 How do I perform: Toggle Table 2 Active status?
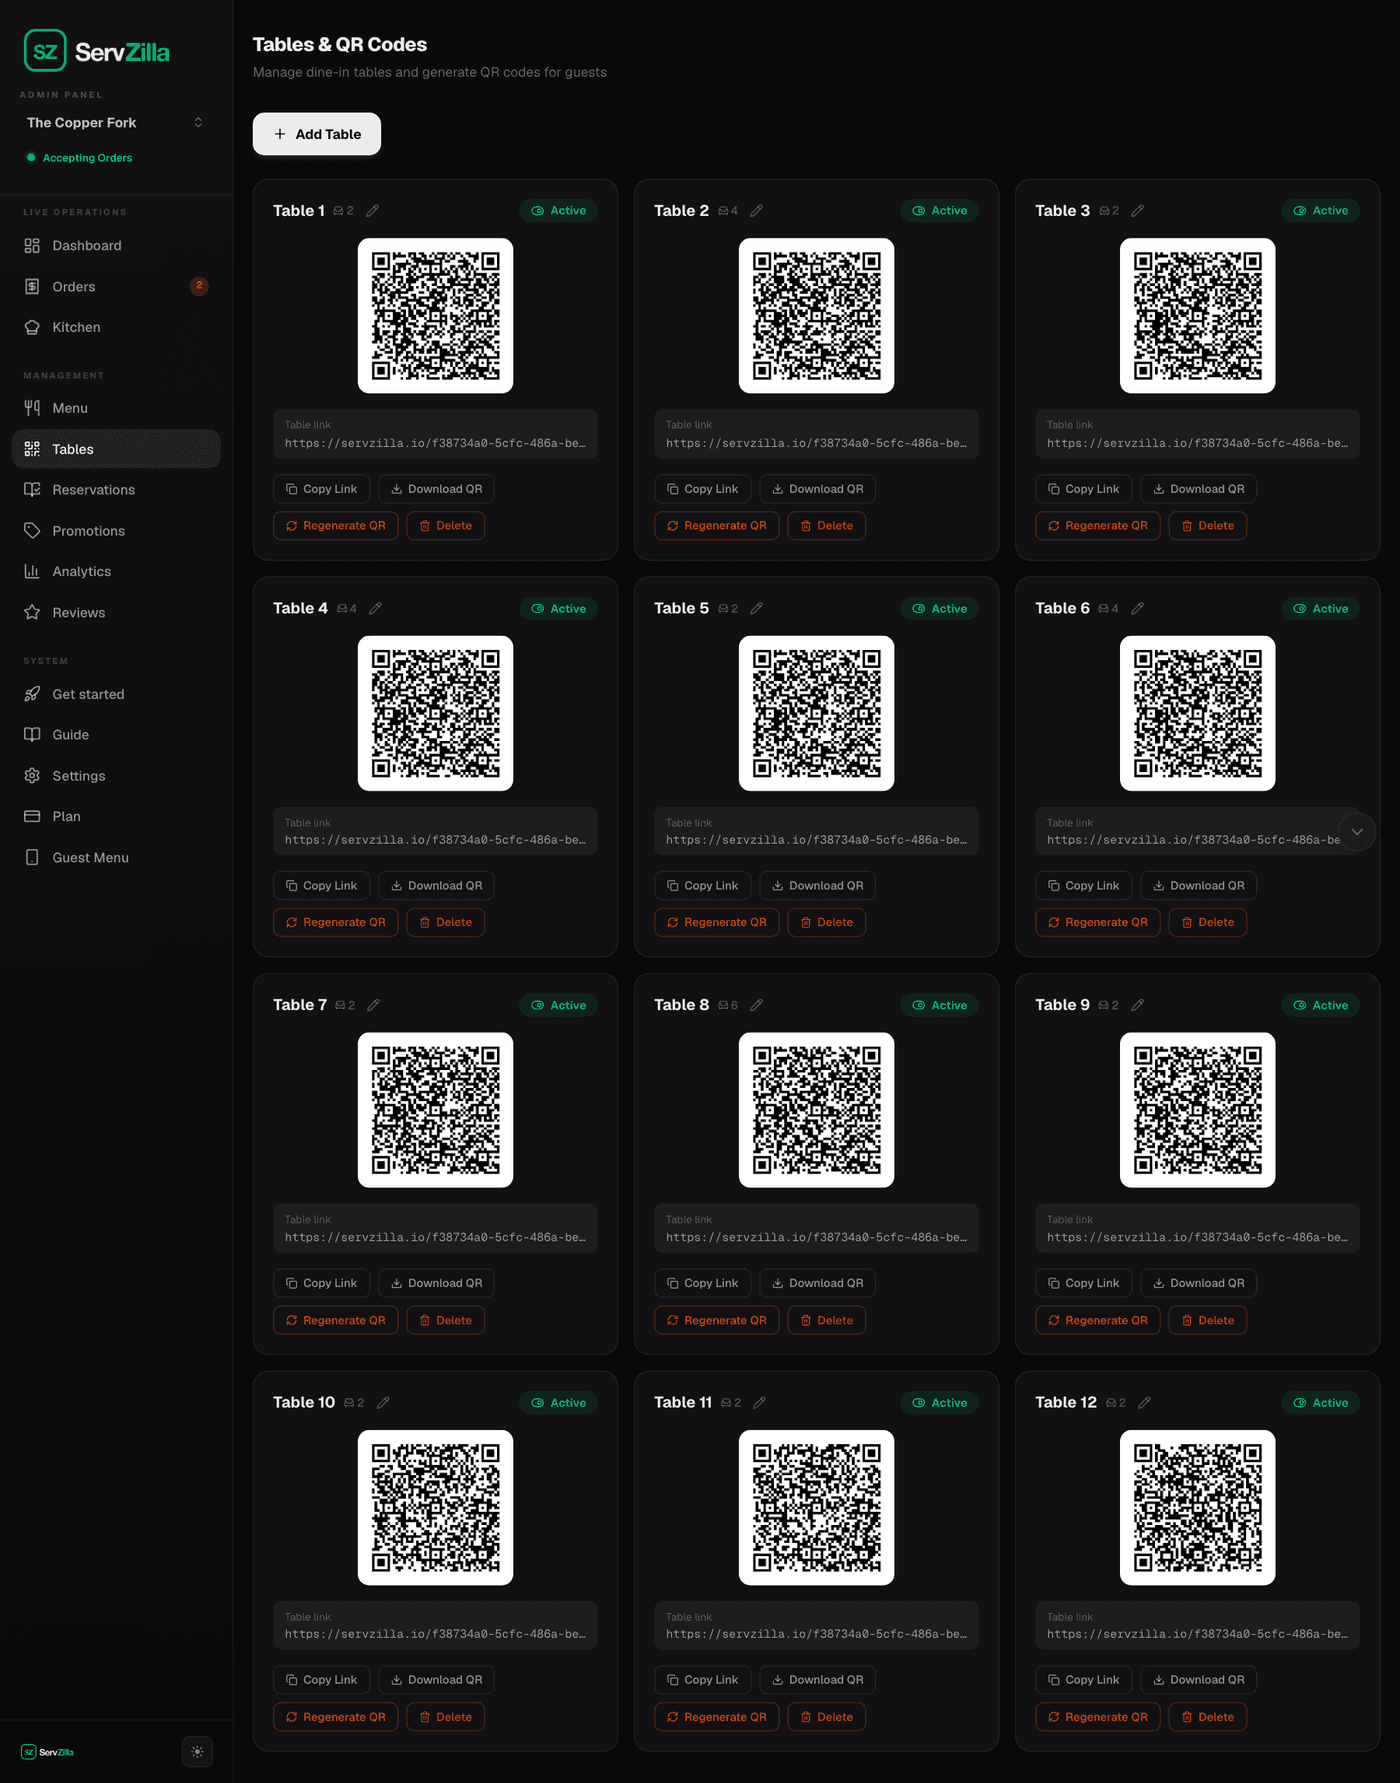pyautogui.click(x=940, y=211)
